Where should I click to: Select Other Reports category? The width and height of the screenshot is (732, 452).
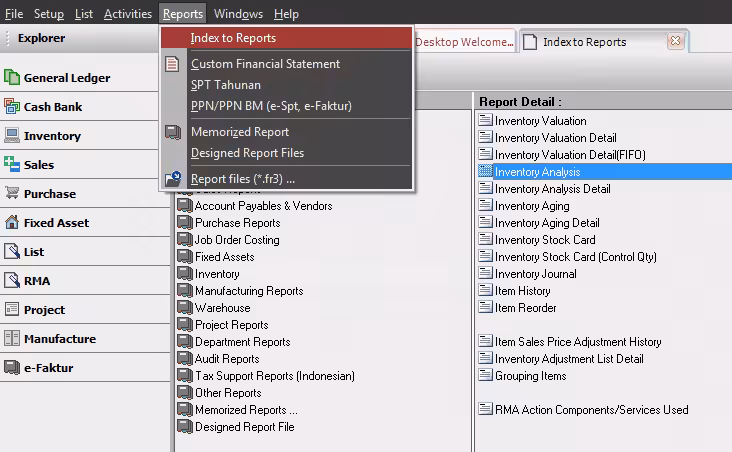tap(228, 393)
